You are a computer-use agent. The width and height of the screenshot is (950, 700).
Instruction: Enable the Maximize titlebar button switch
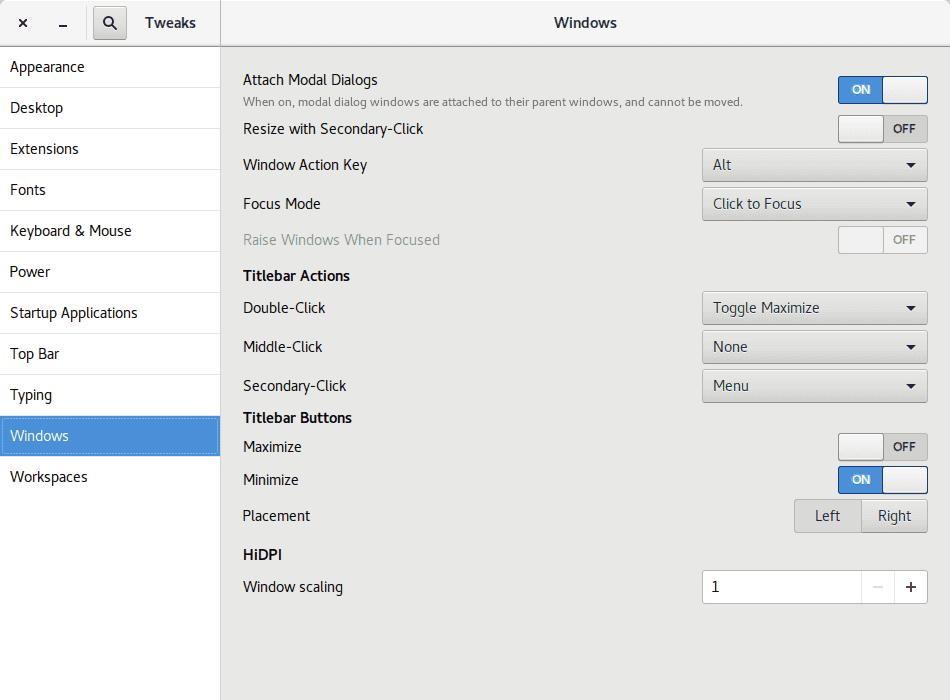[882, 447]
